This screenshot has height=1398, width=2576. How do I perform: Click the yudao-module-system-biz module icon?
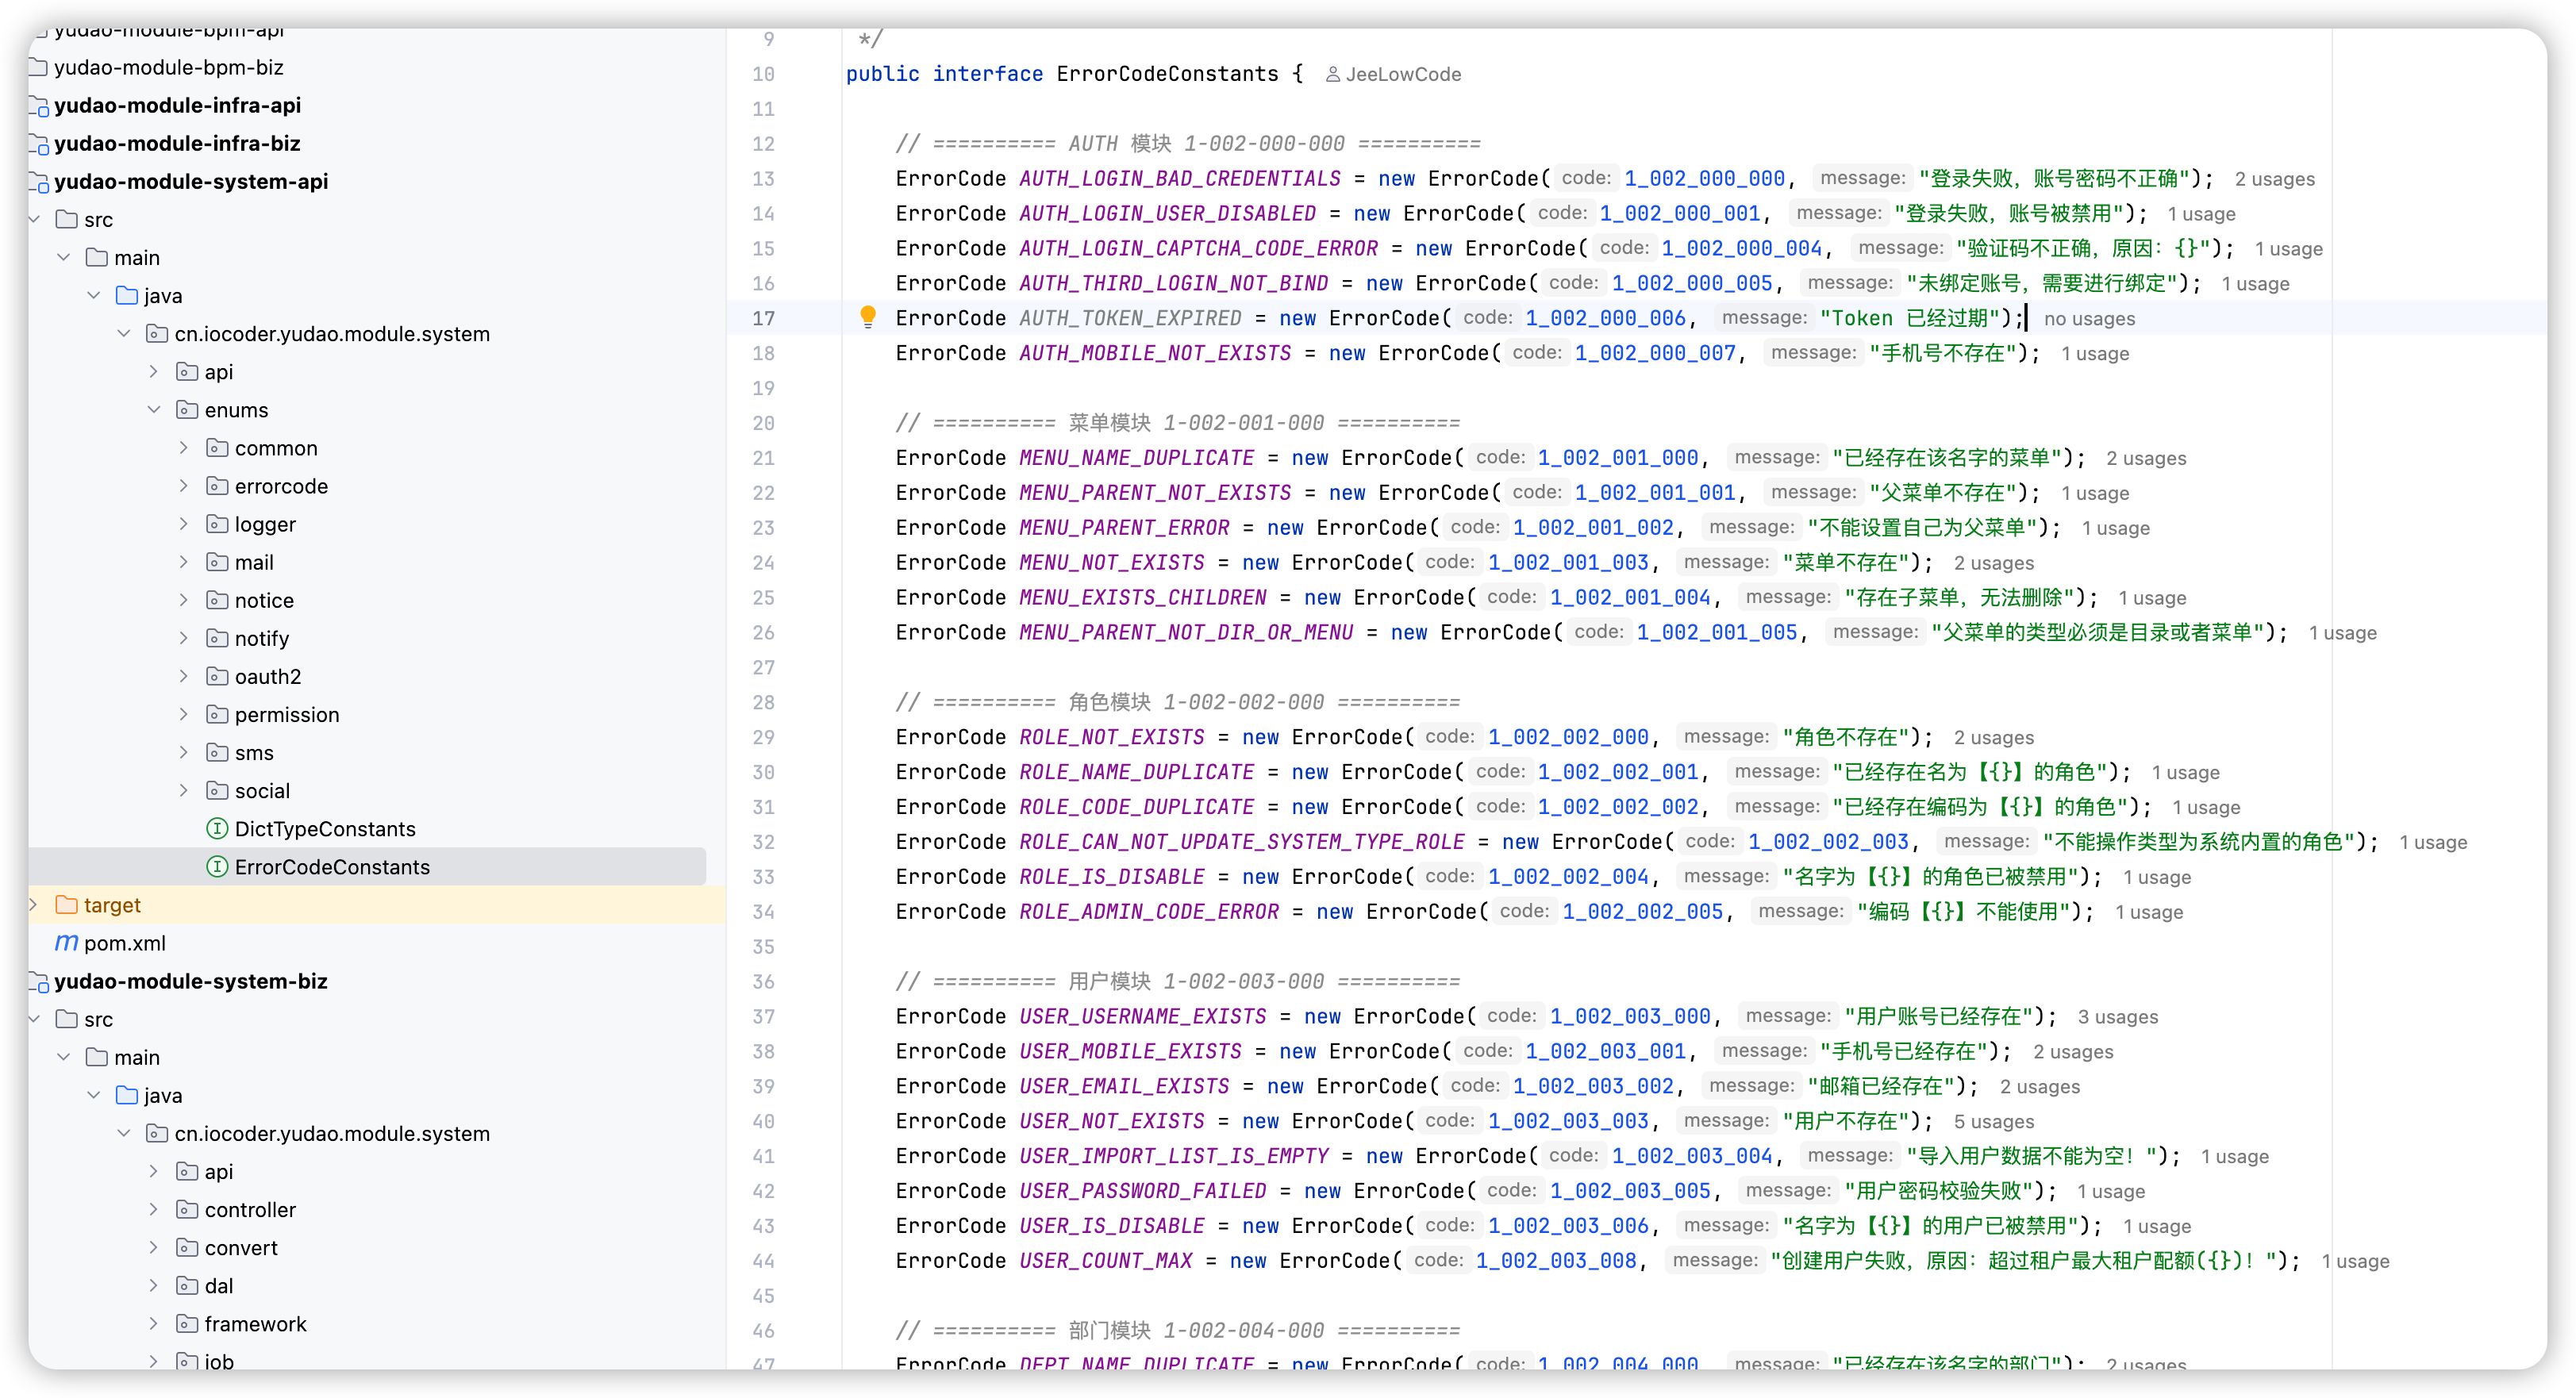pos(39,982)
